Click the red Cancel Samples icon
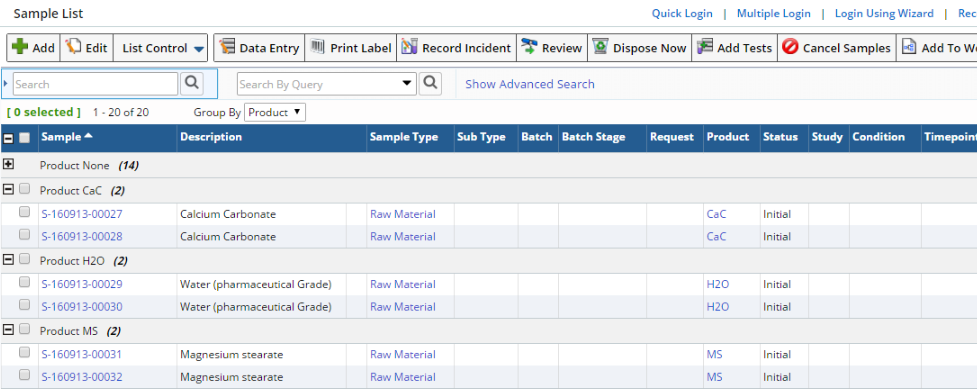 coord(790,47)
